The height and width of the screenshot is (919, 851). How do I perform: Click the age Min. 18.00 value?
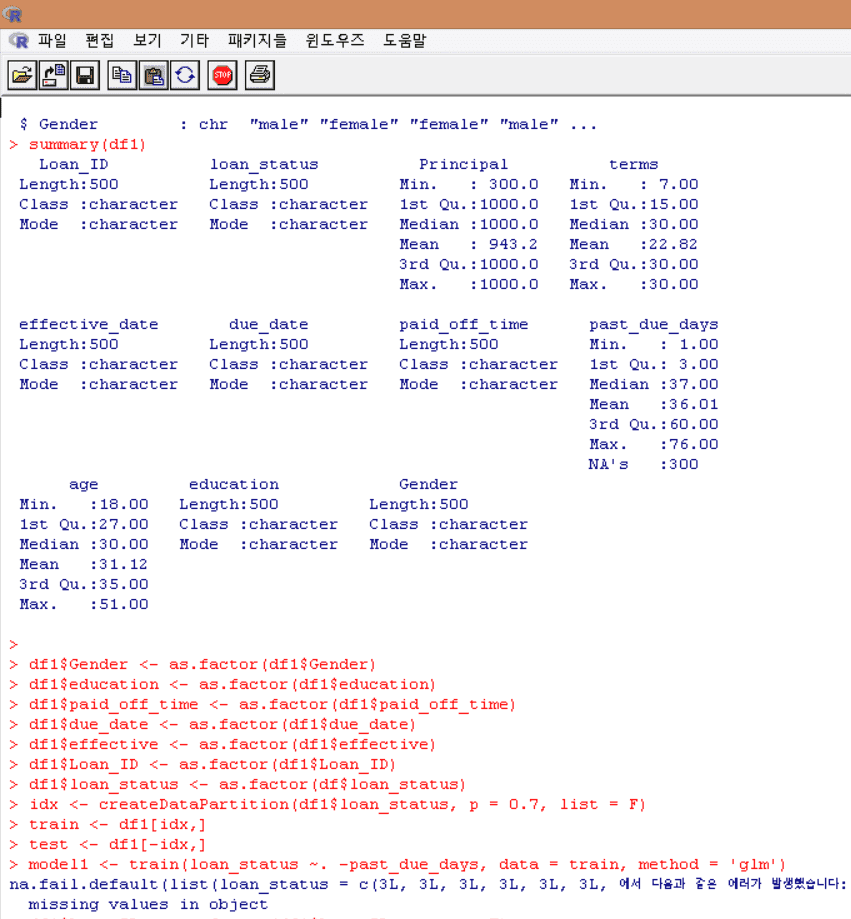(124, 505)
